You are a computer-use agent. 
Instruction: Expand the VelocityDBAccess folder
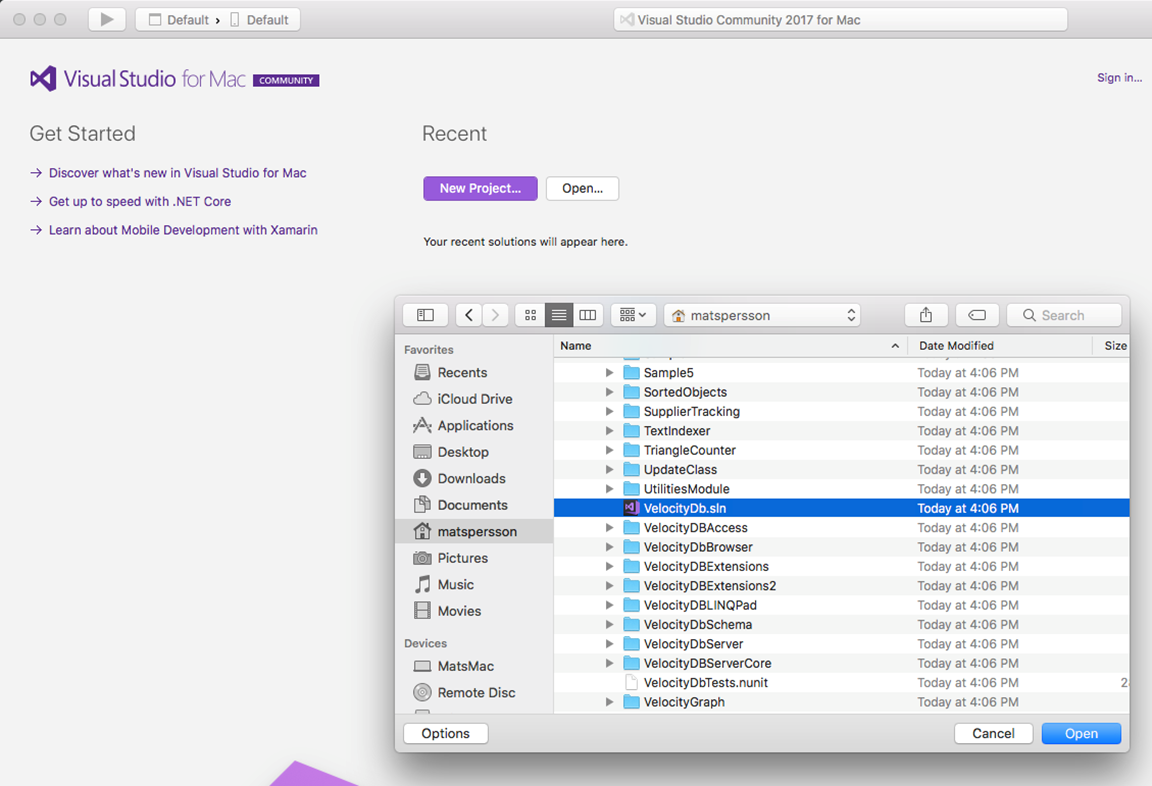coord(609,527)
